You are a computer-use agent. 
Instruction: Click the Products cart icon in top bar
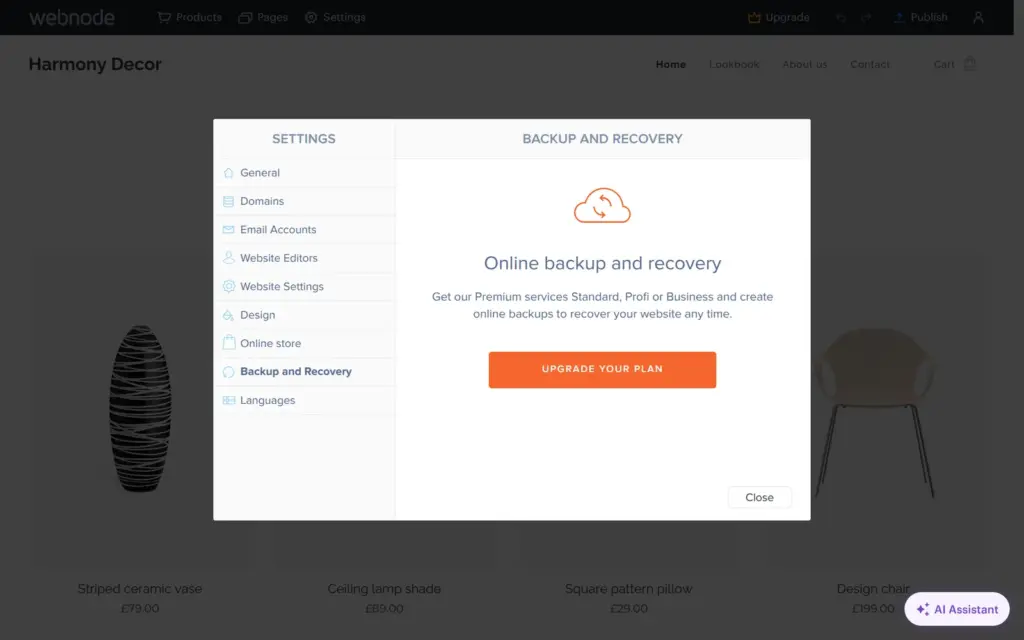tap(164, 18)
